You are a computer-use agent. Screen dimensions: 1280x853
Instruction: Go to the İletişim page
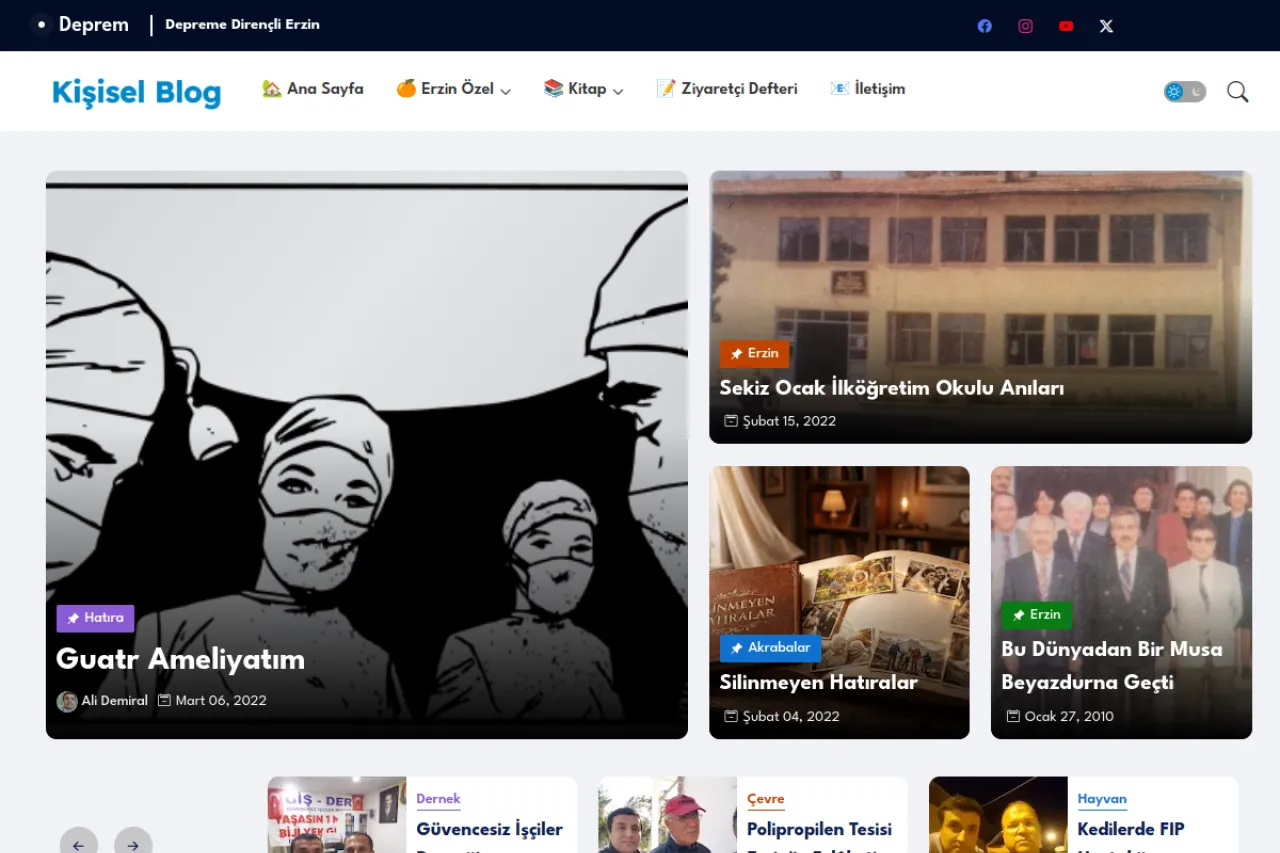click(x=867, y=89)
